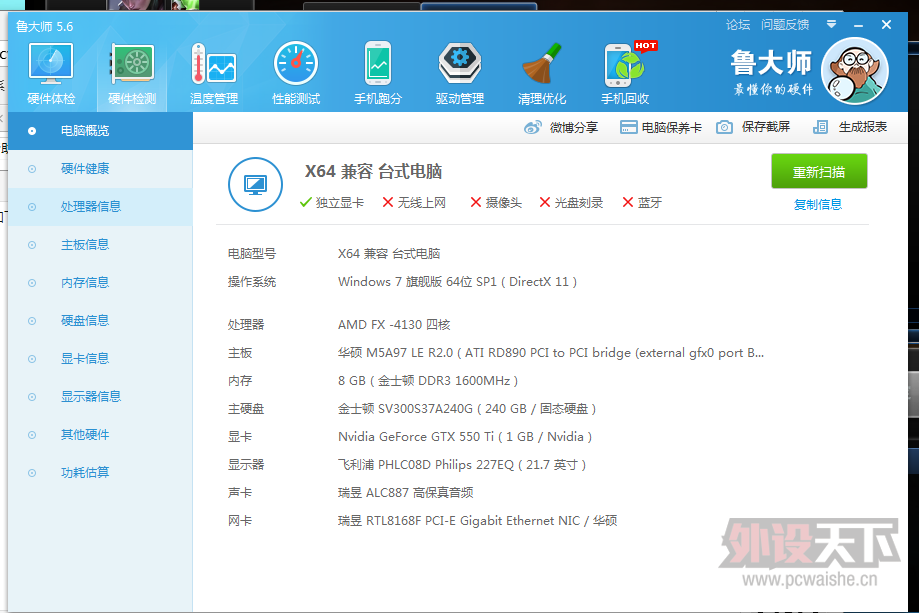Image resolution: width=919 pixels, height=613 pixels.
Task: Open the title bar dropdown menu arrow
Action: pos(832,25)
